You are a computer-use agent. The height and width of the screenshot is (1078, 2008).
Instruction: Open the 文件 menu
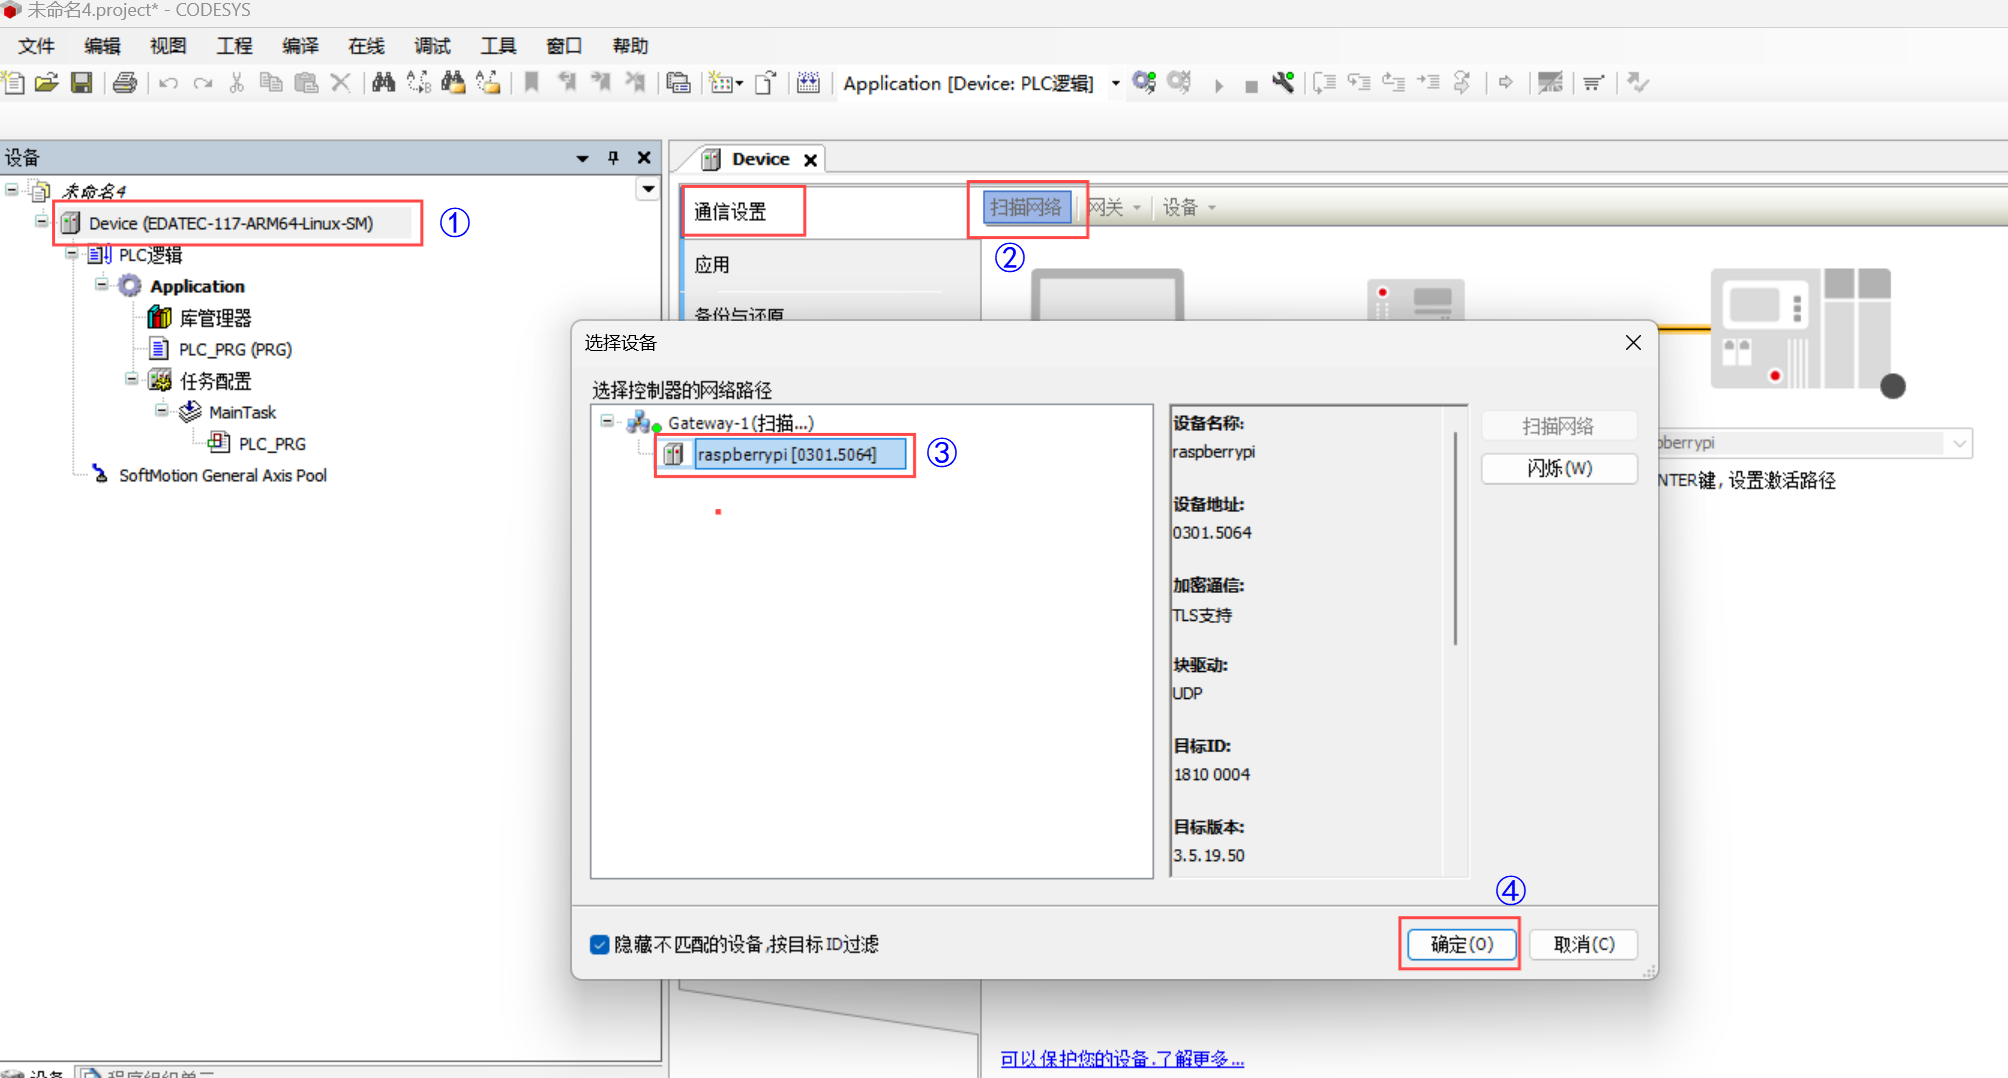(x=37, y=46)
